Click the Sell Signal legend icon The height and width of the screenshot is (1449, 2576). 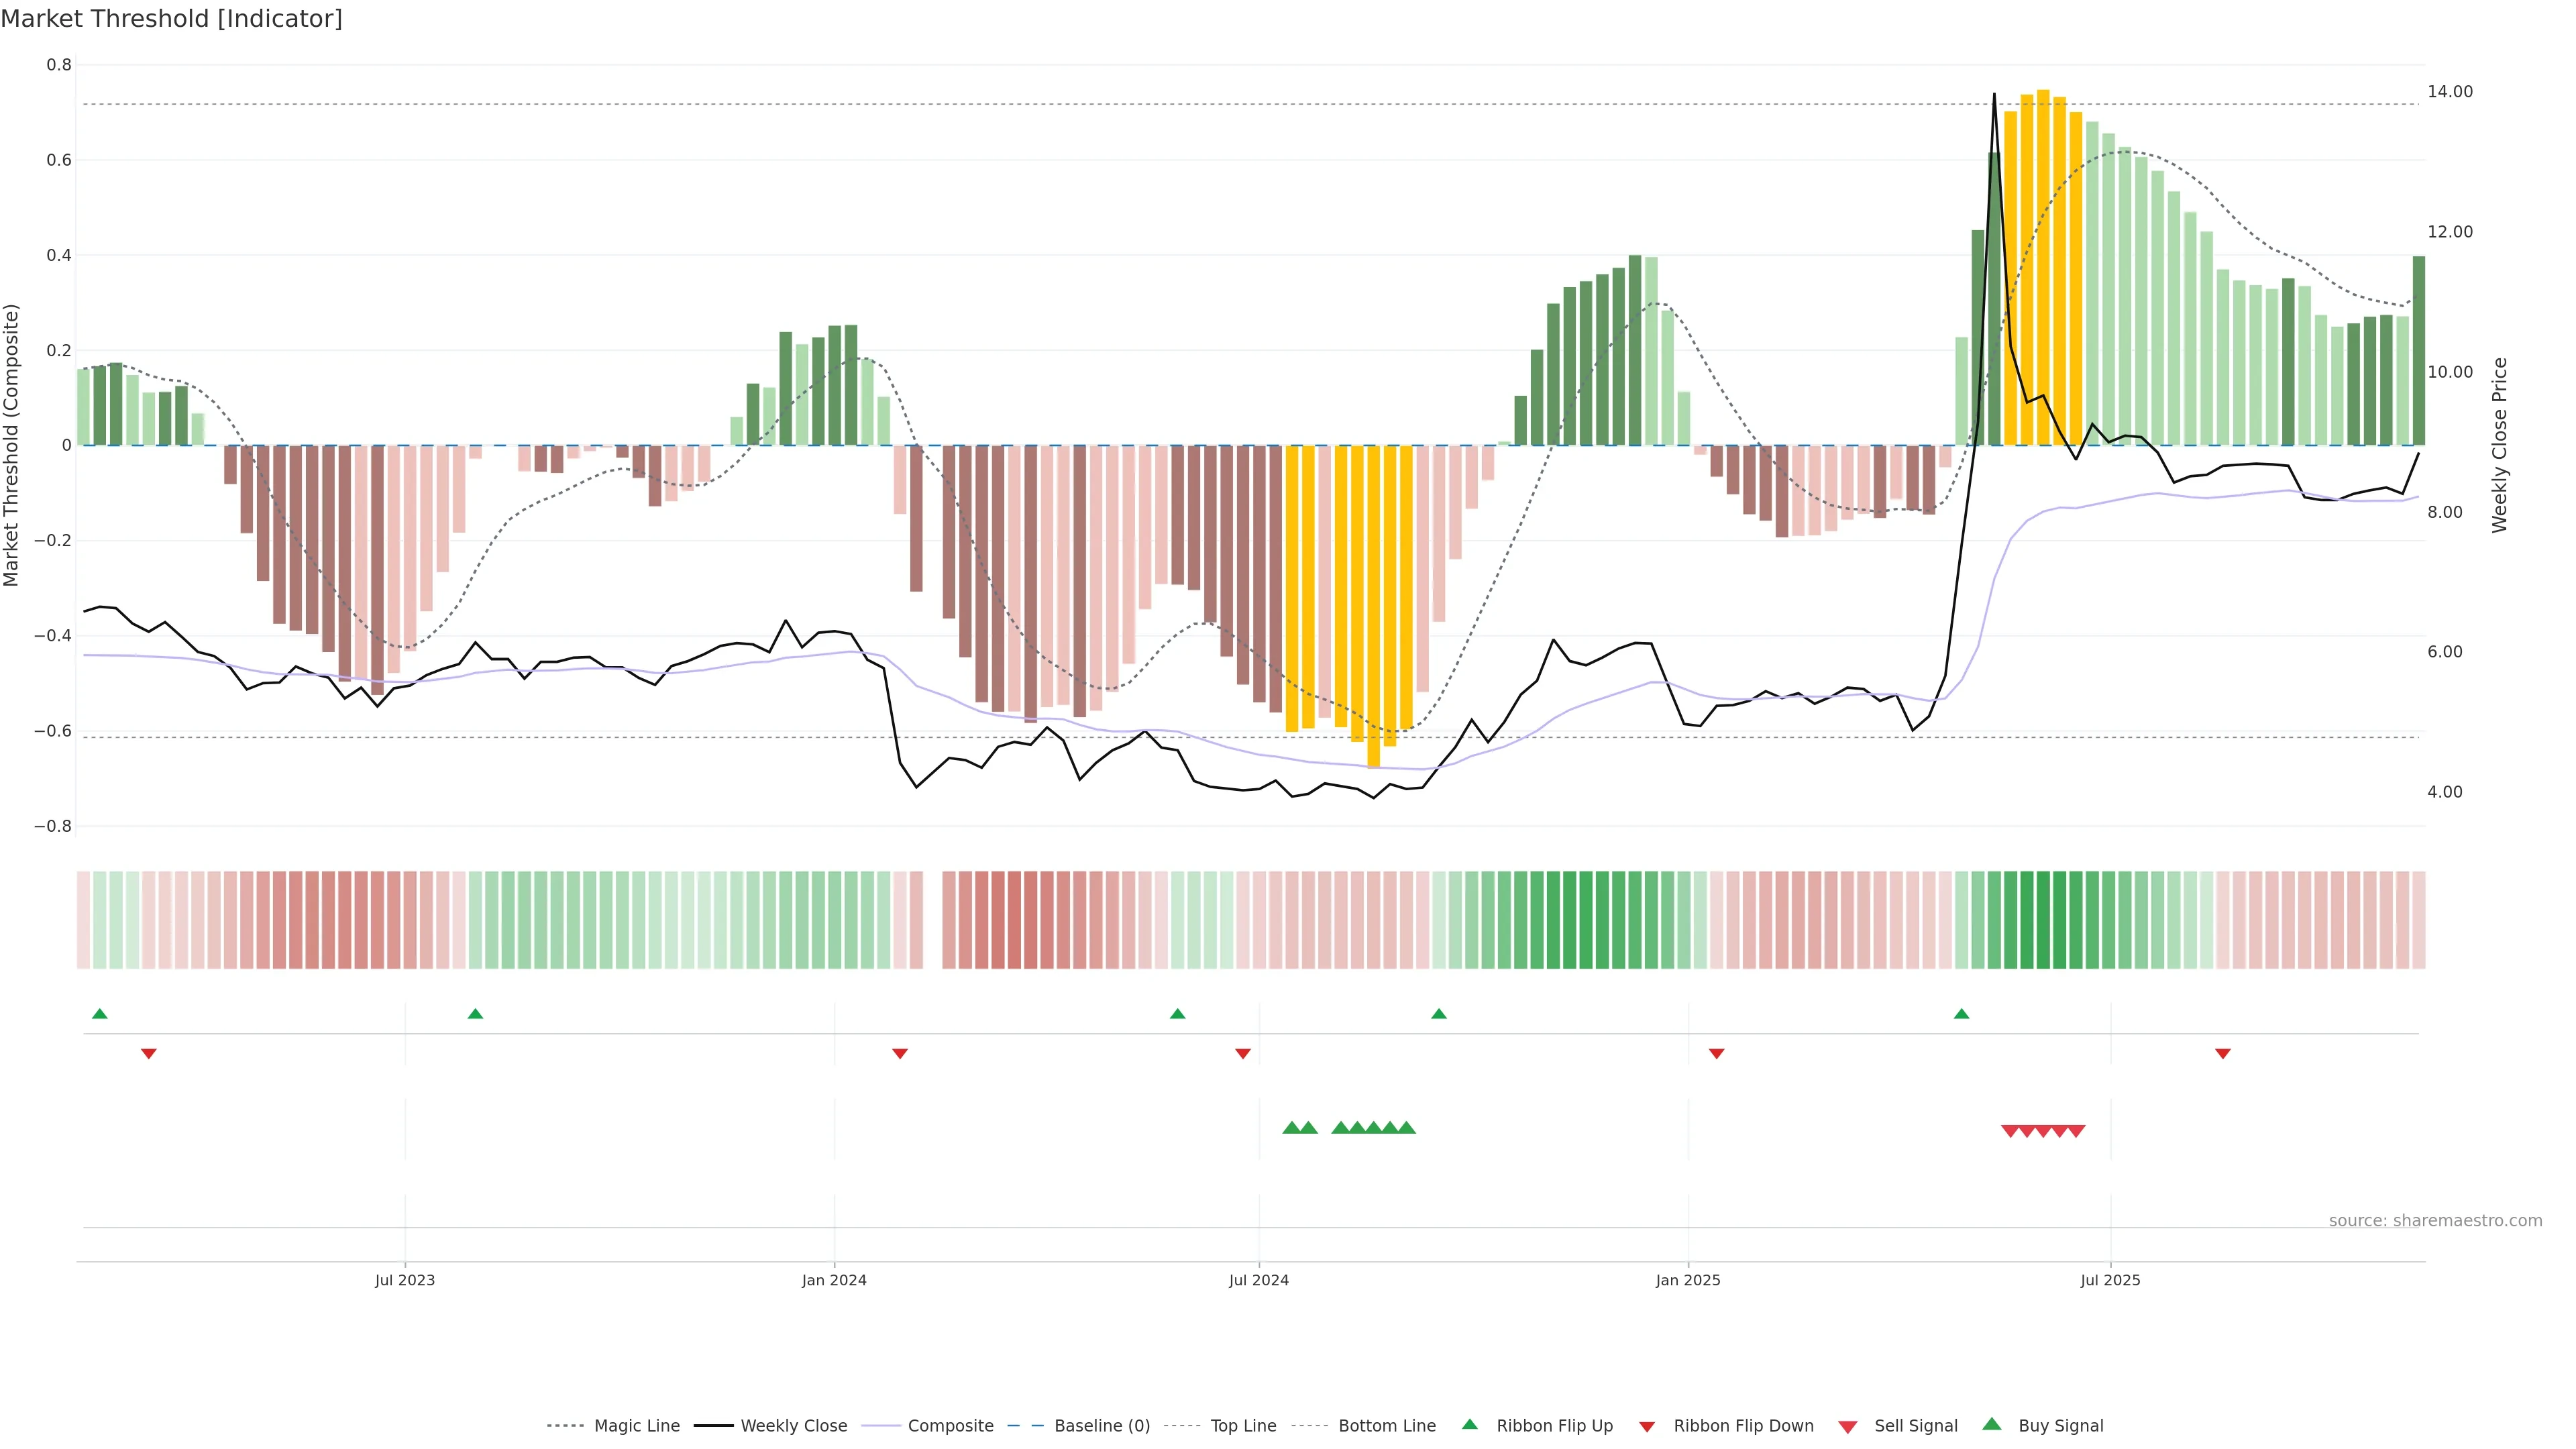click(x=1847, y=1427)
